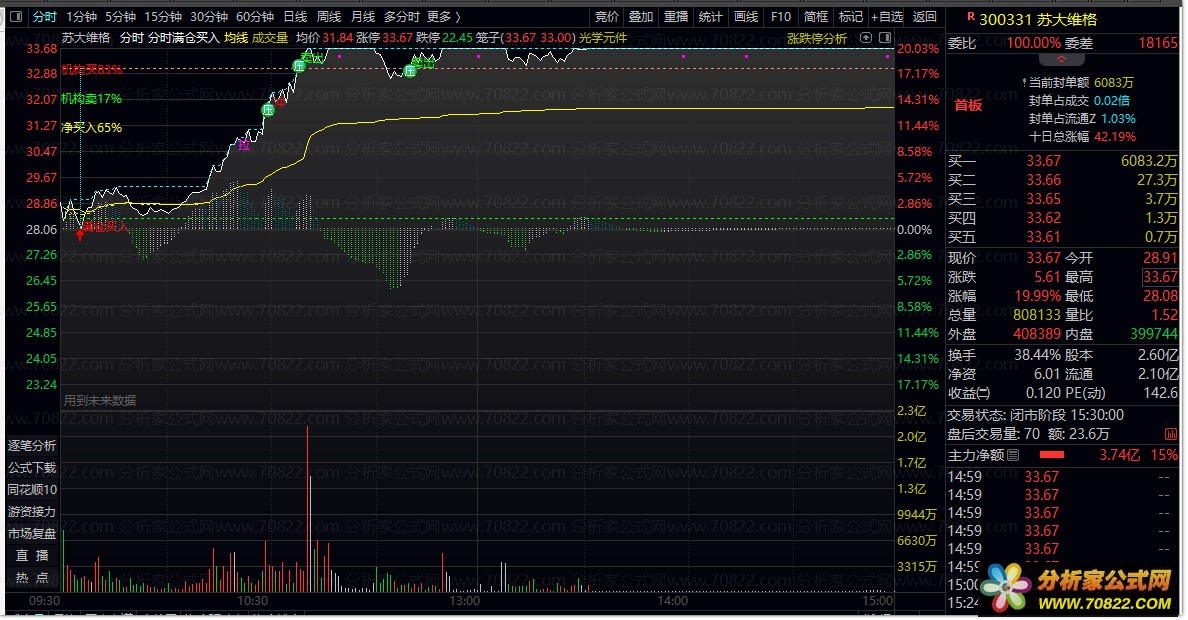Viewport: 1188px width, 620px height.
Task: Click the 用到未来数据 notice text
Action: (x=100, y=401)
